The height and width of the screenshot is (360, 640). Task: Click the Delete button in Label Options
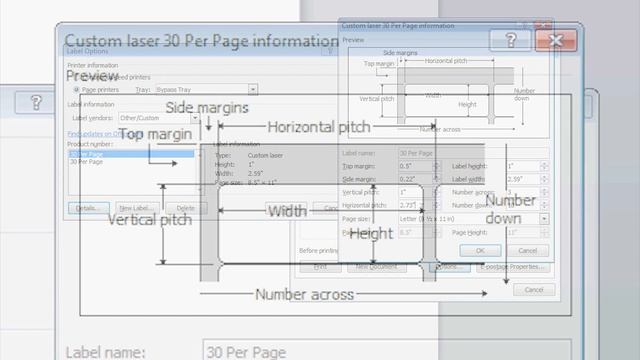[x=186, y=208]
